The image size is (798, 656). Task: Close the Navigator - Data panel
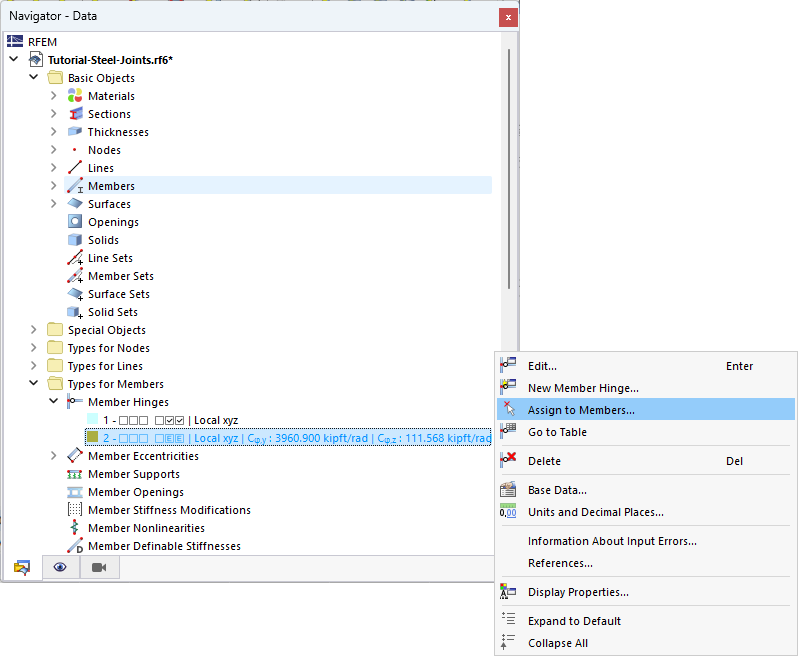pyautogui.click(x=508, y=17)
